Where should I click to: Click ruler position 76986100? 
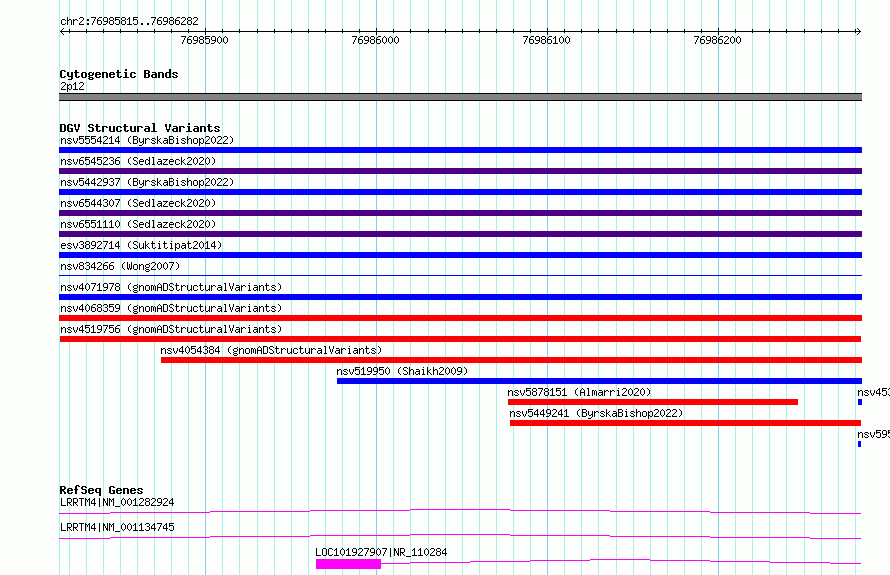click(x=547, y=40)
